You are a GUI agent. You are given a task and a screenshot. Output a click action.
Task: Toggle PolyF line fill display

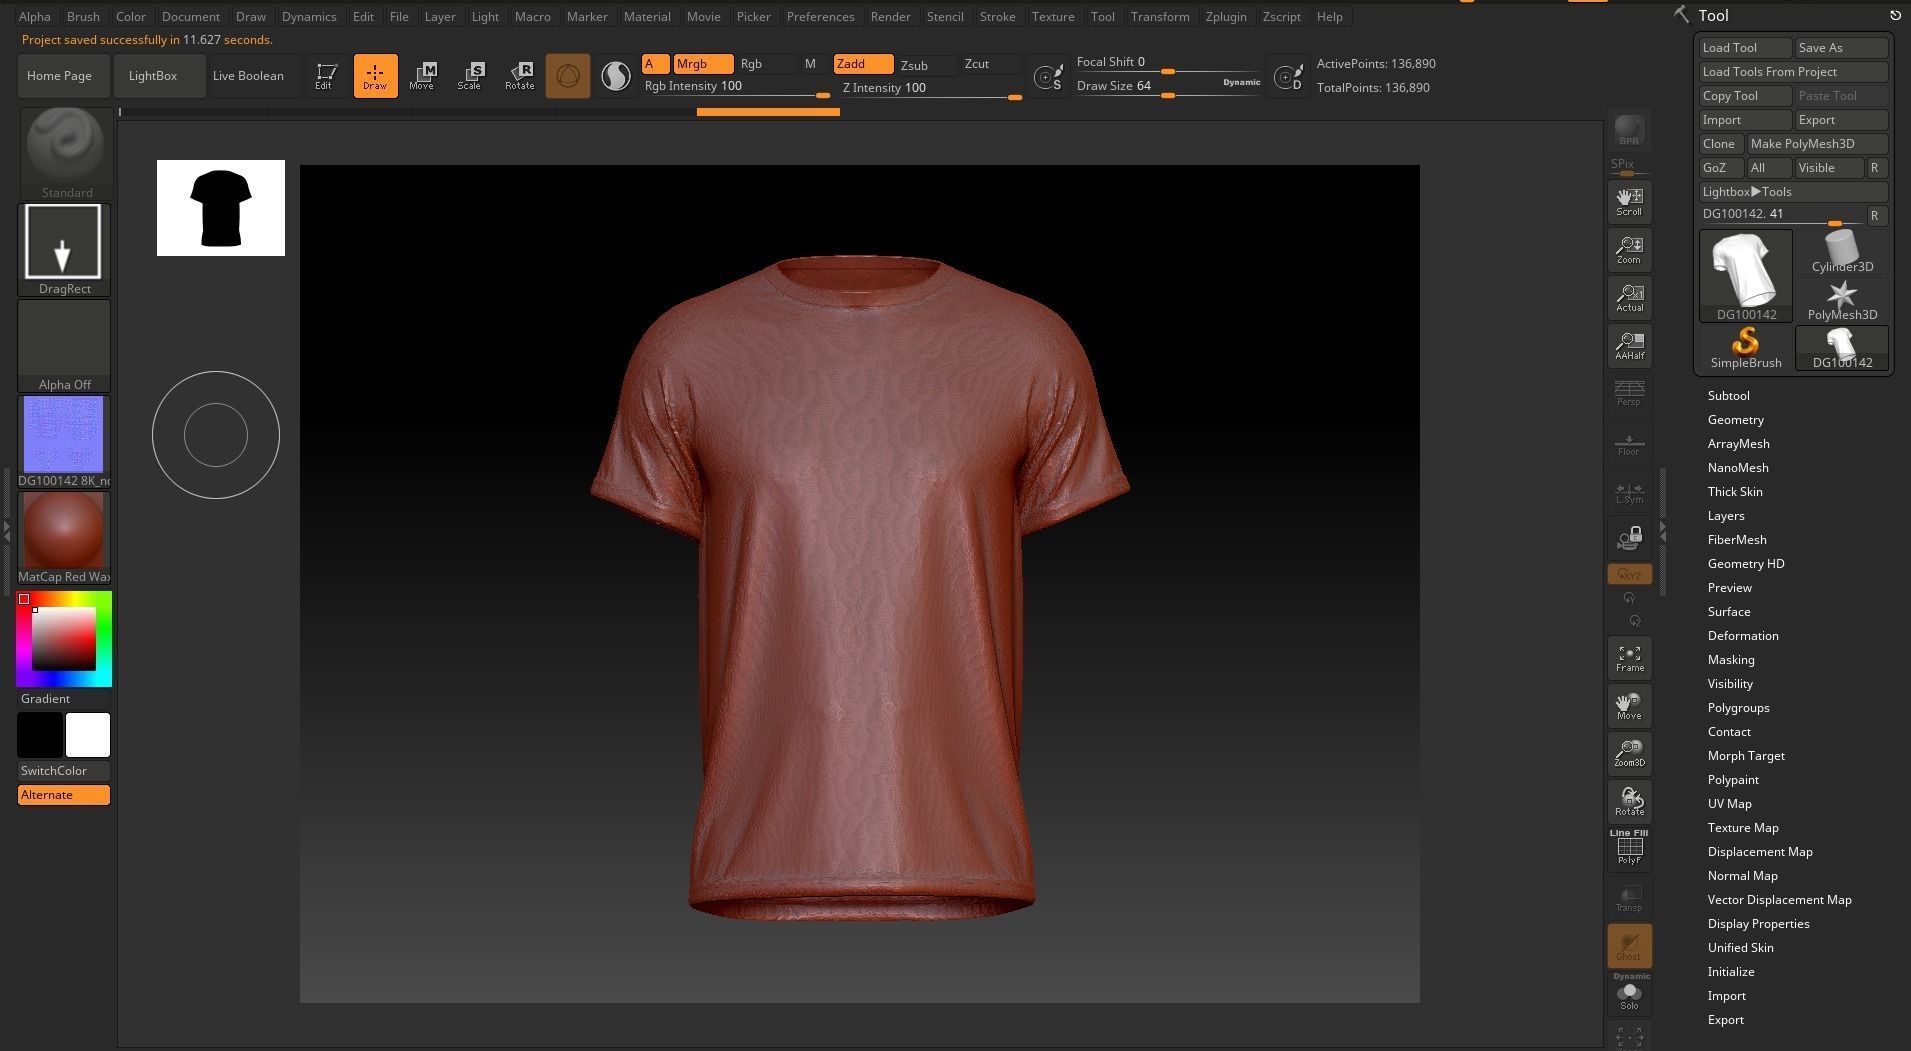point(1629,847)
